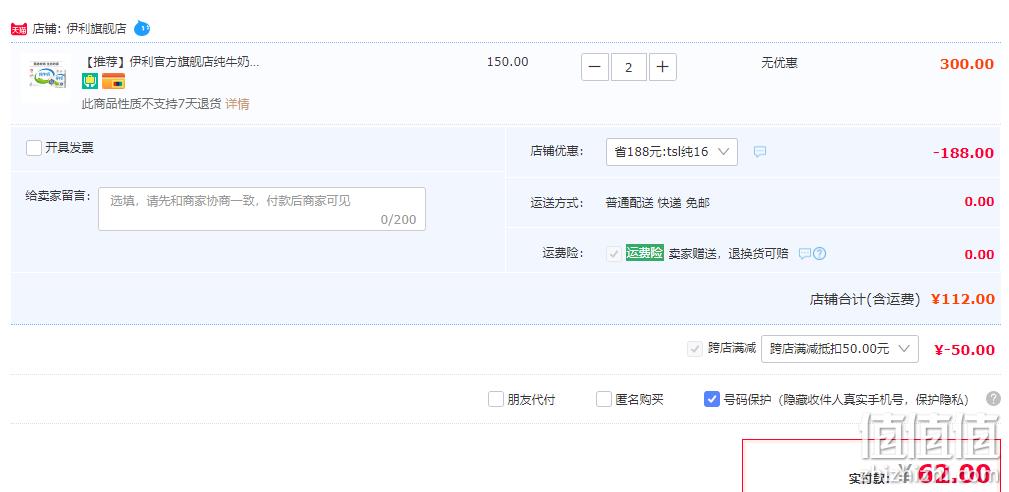
Task: Open the 详情 link about 7天退货
Action: tap(237, 104)
